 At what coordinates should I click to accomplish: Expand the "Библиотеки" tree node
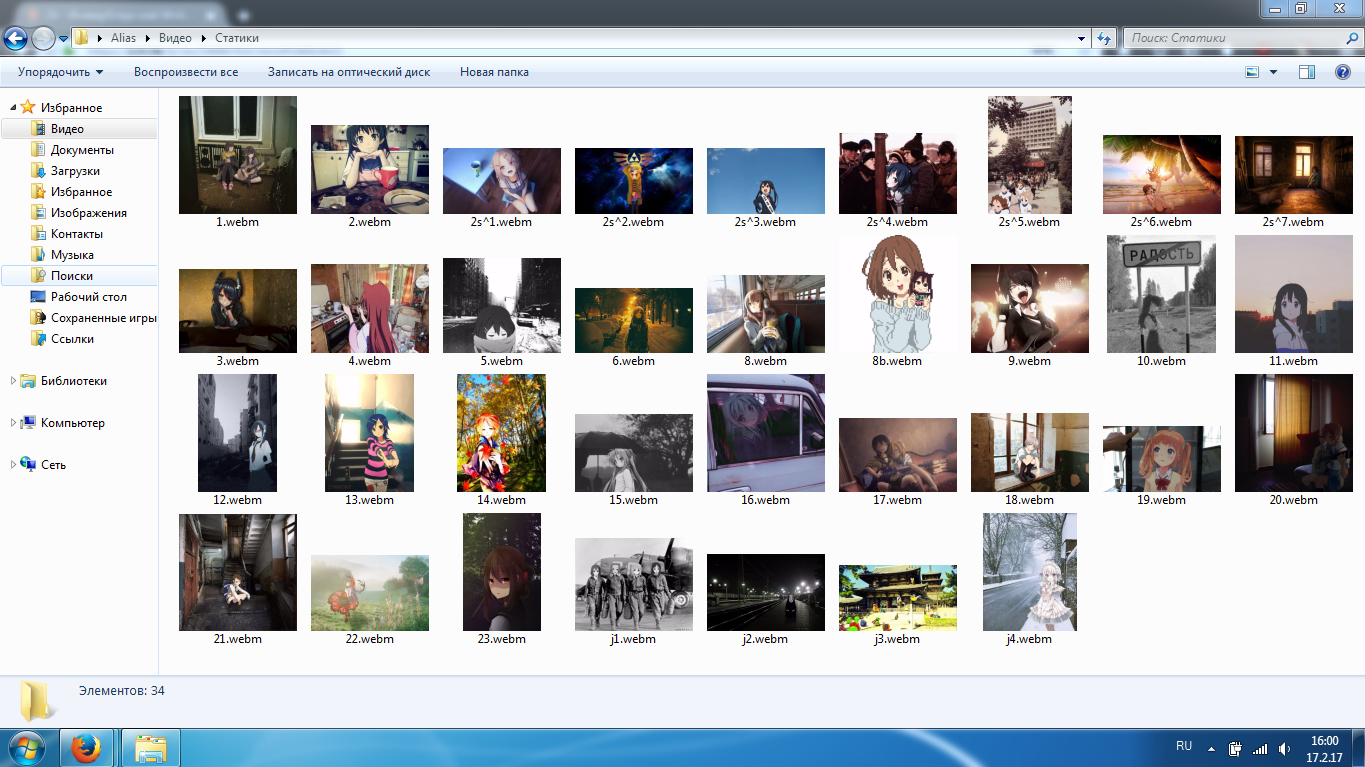point(13,381)
